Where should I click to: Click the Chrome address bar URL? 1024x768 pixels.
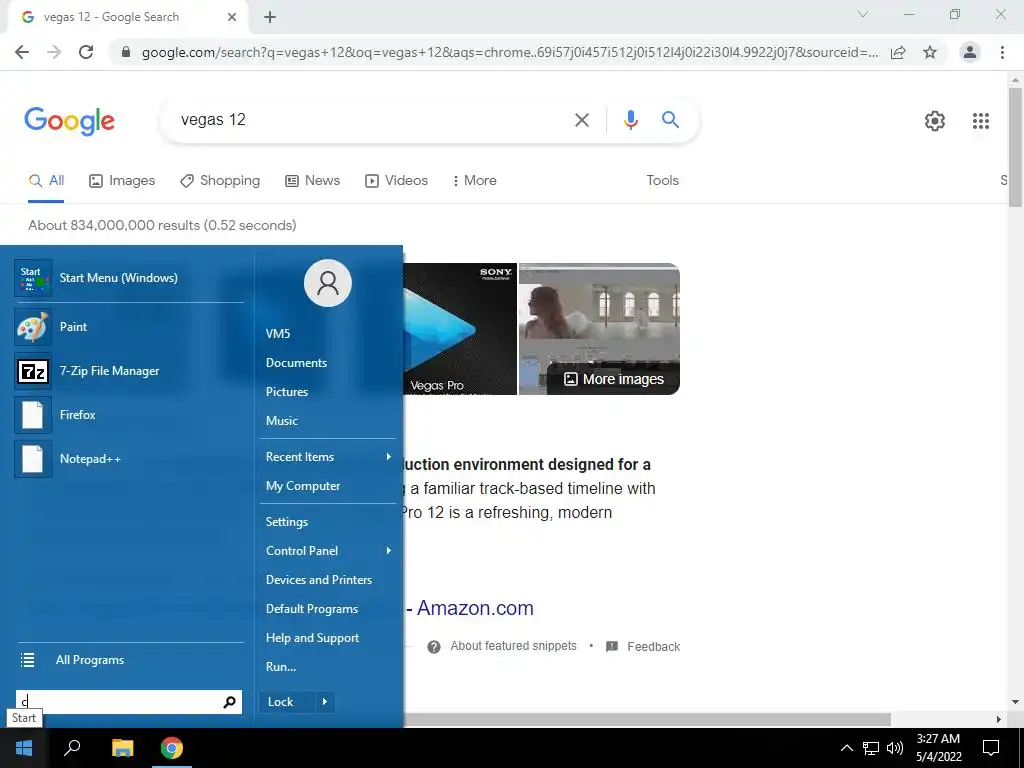tap(509, 52)
